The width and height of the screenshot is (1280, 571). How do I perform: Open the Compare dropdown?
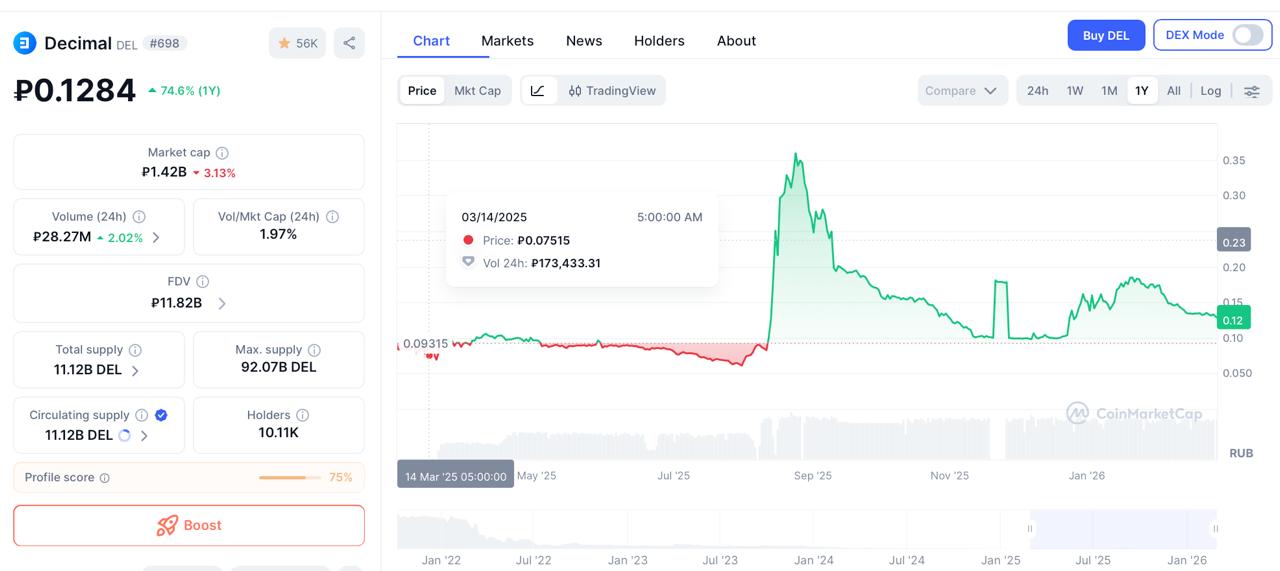tap(962, 91)
